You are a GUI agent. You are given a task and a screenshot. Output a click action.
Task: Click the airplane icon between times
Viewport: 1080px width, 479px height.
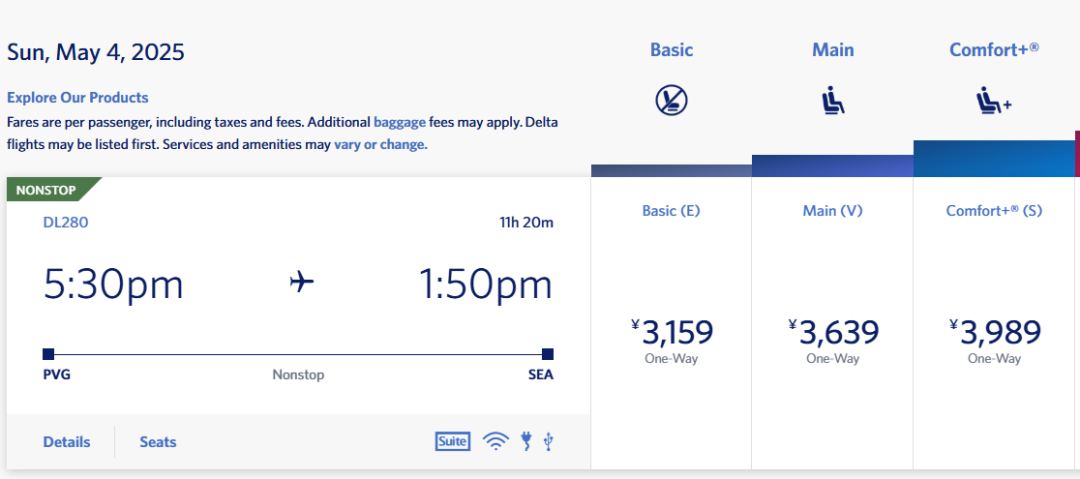[x=302, y=282]
